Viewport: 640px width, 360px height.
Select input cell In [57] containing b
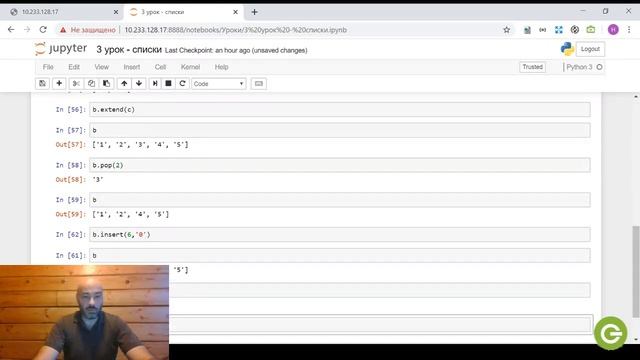tap(340, 130)
